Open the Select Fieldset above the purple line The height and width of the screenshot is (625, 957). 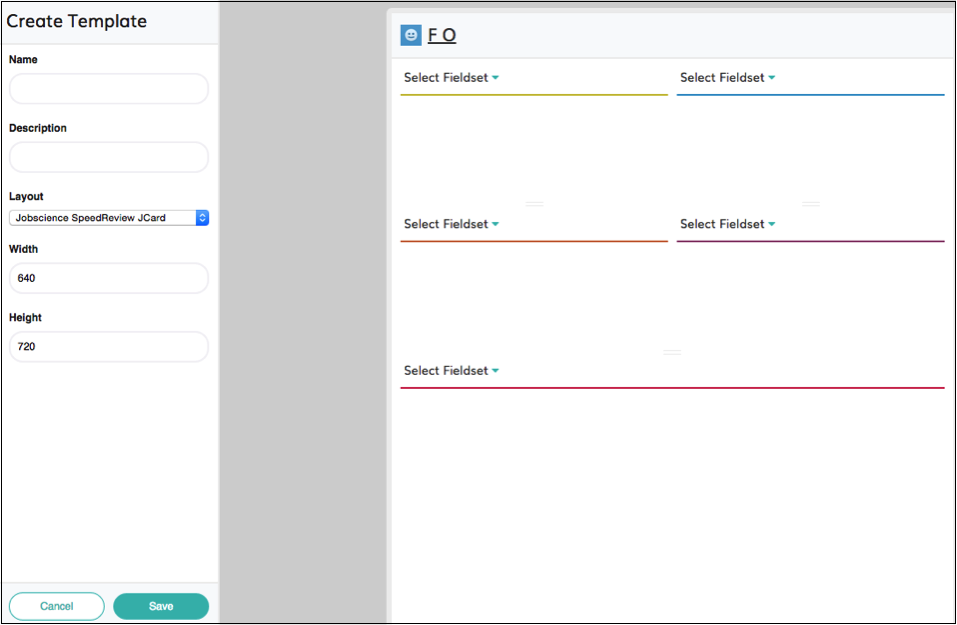[x=727, y=224]
